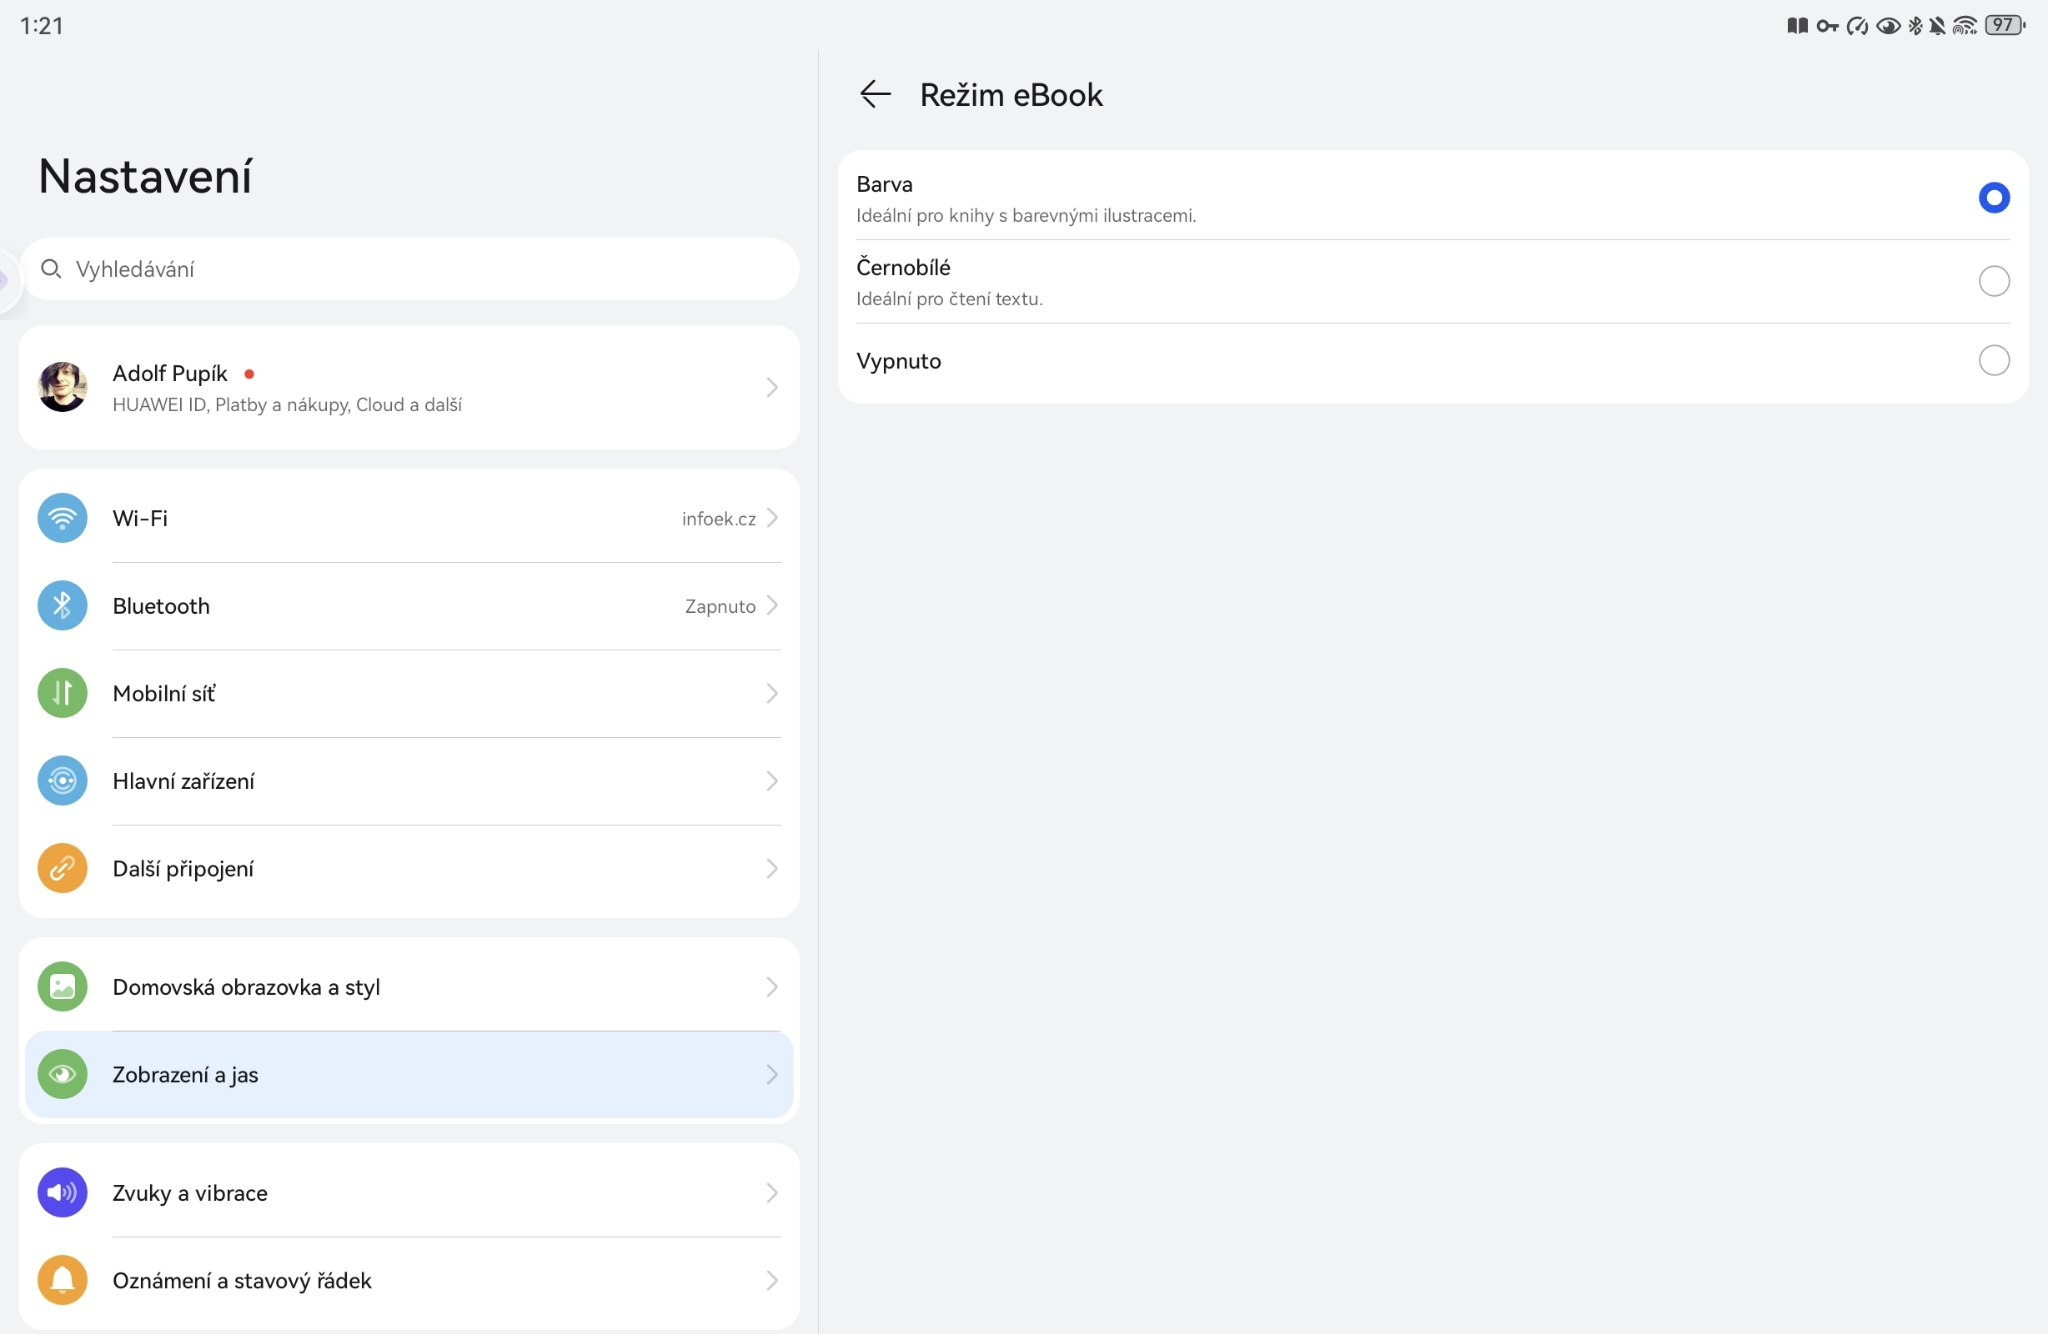
Task: Go back using the arrow beside Režim eBook
Action: pos(875,94)
